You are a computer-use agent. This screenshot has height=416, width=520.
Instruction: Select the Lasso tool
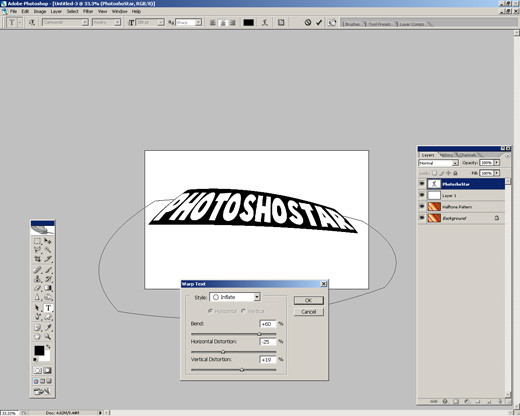point(37,250)
